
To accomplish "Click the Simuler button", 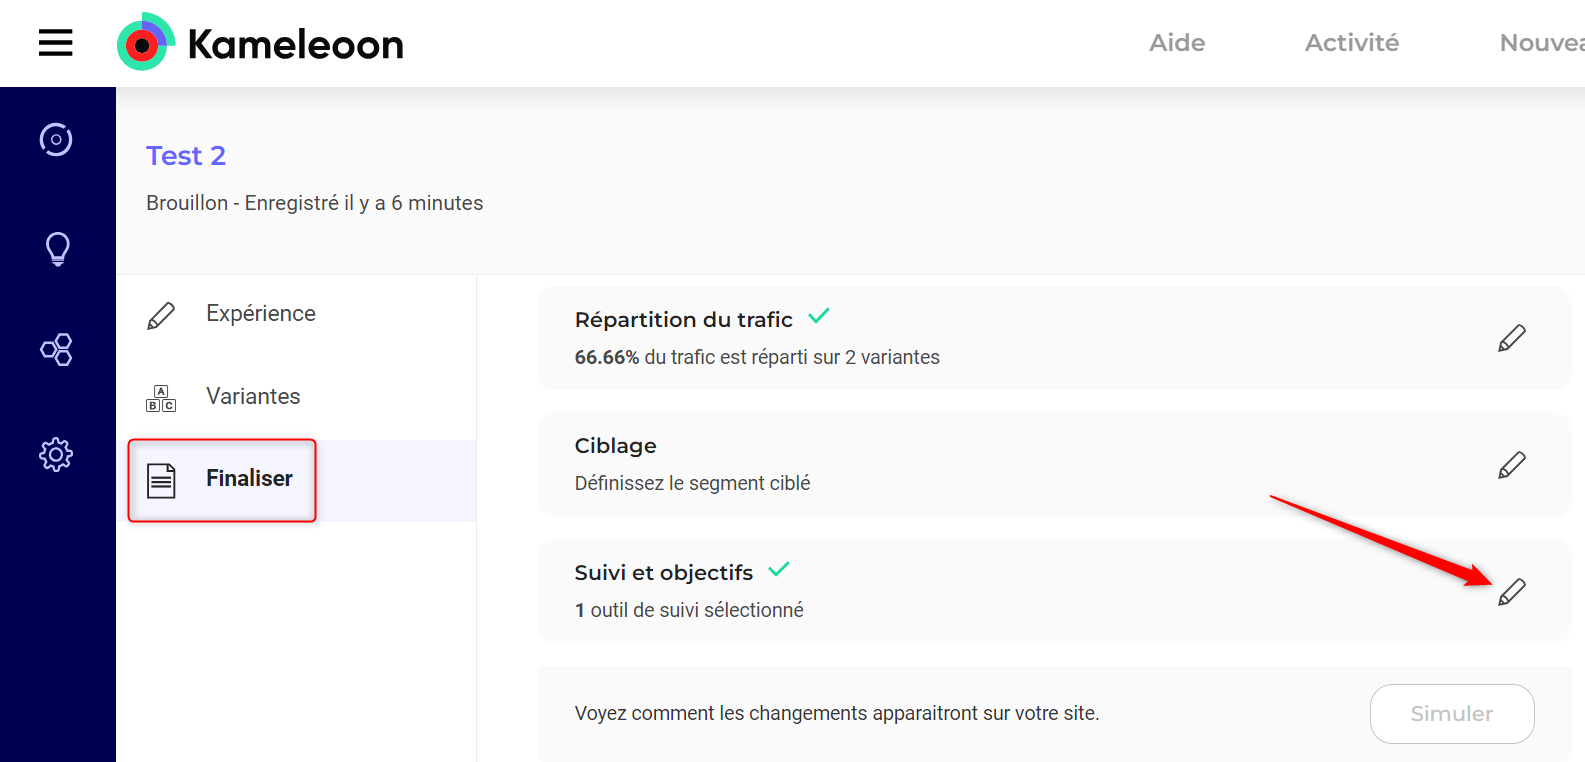I will tap(1451, 714).
